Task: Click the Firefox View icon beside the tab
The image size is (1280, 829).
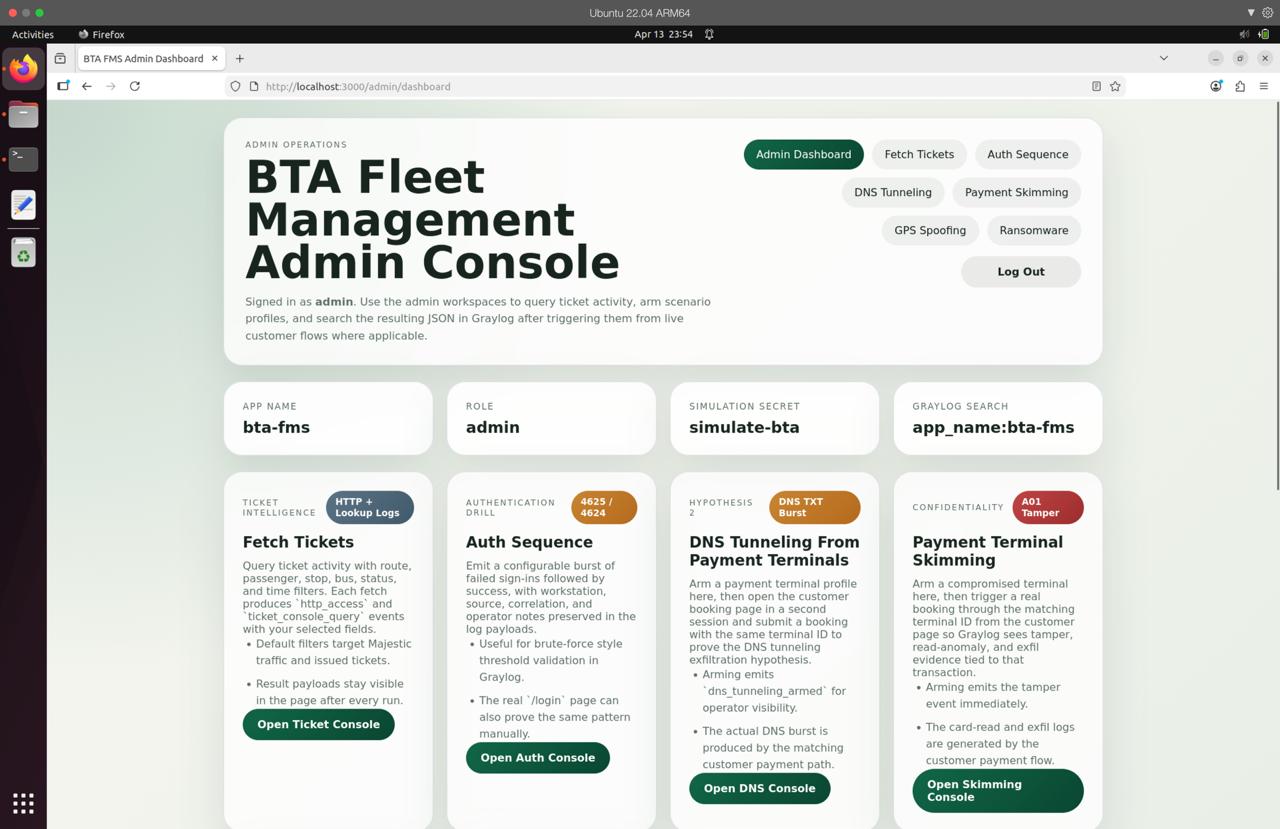Action: coord(60,58)
